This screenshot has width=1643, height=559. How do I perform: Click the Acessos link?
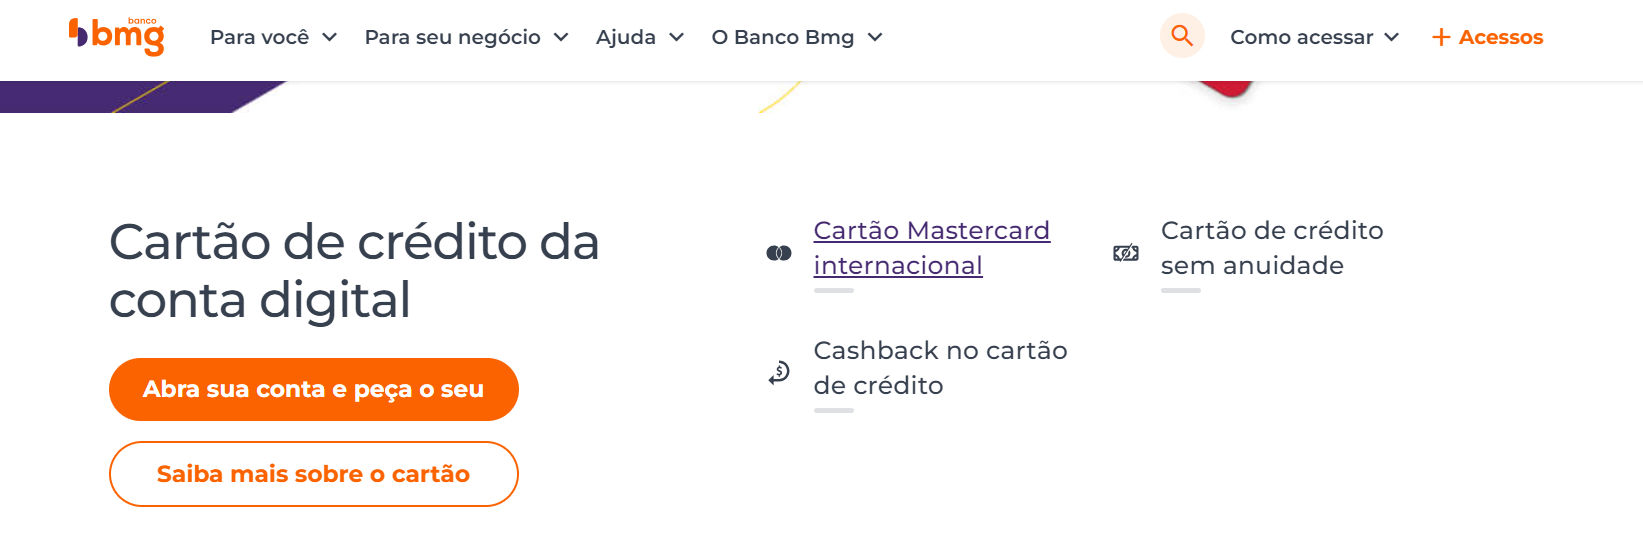(x=1501, y=38)
